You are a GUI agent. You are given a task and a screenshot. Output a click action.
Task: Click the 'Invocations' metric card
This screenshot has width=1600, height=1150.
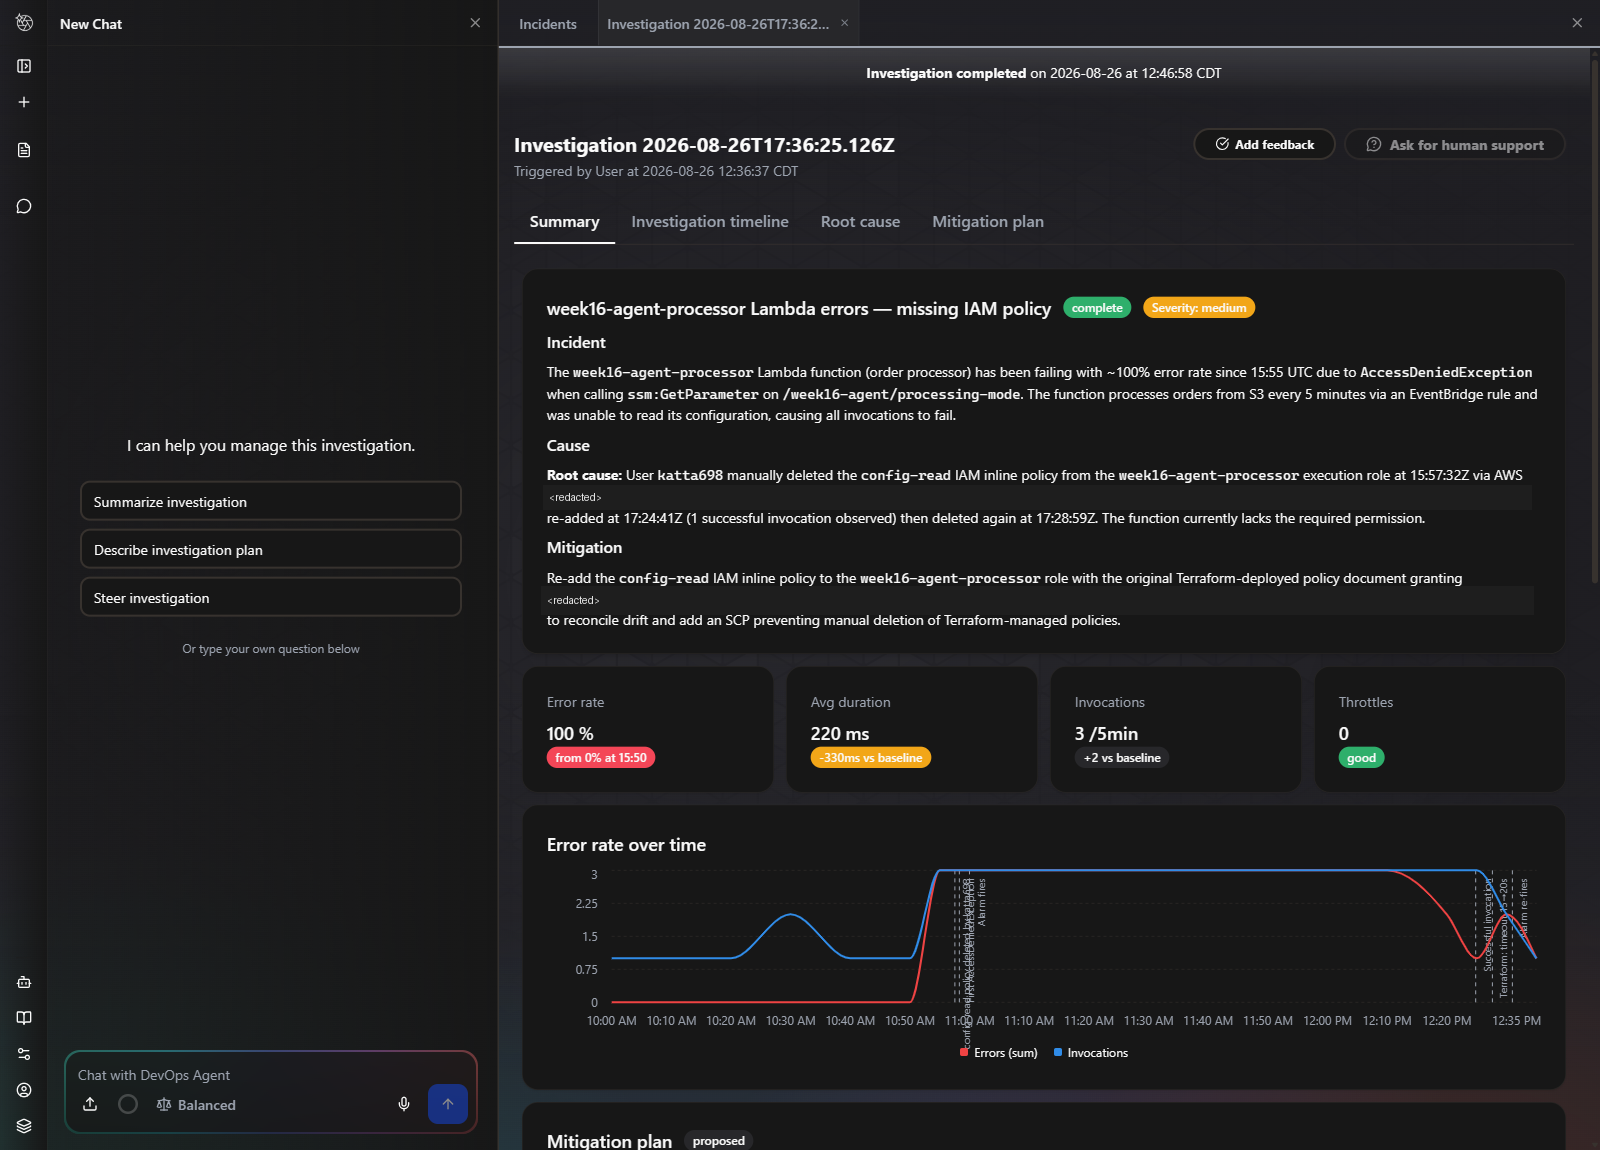[1176, 729]
